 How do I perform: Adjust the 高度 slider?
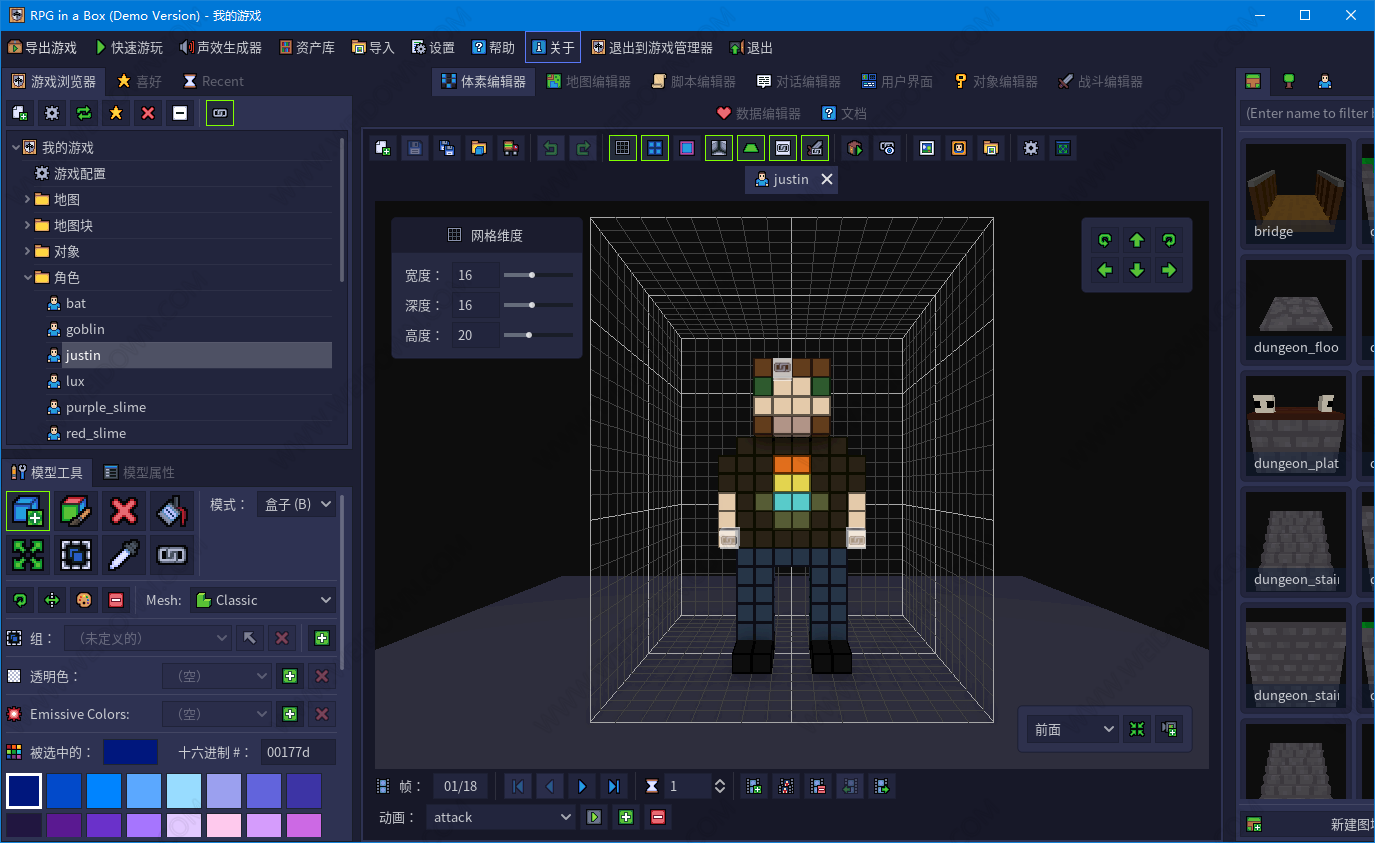(x=538, y=335)
